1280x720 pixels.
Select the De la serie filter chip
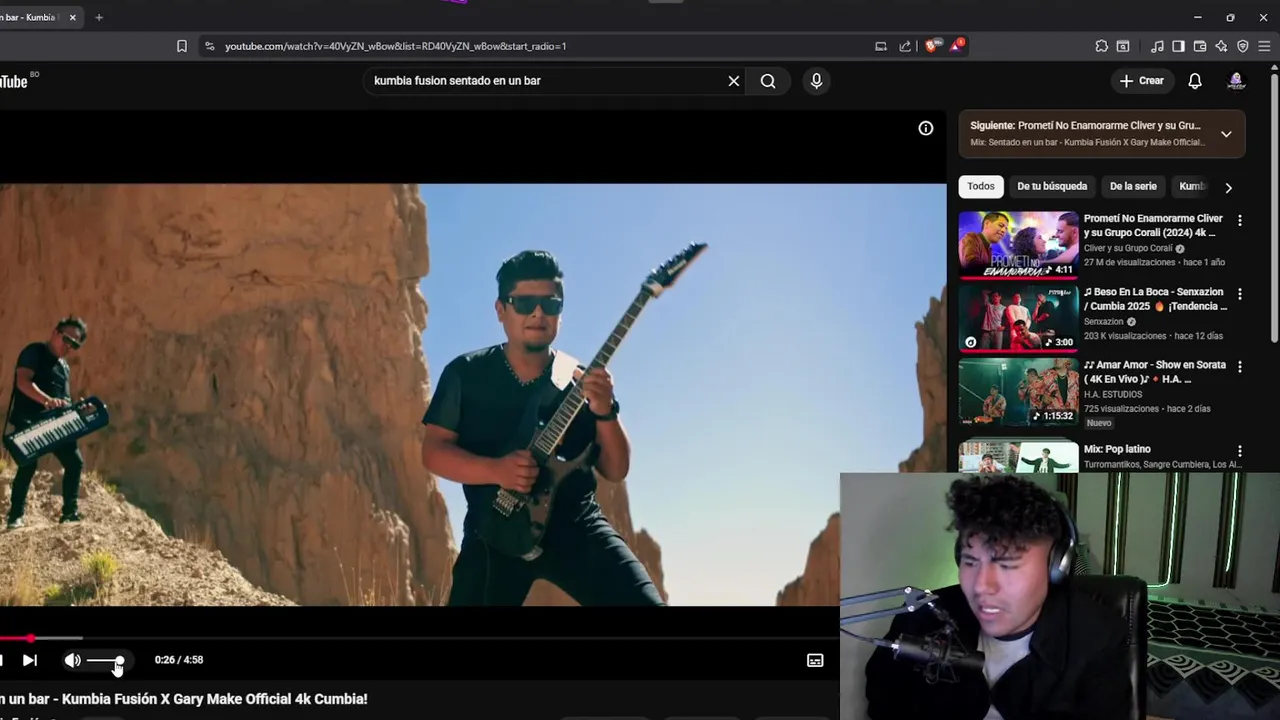coord(1133,186)
